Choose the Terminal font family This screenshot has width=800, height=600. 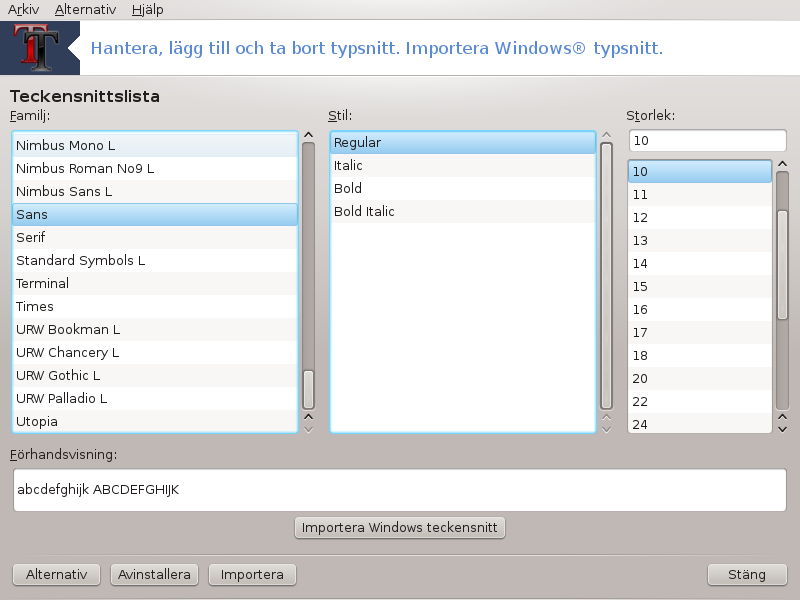tap(155, 283)
